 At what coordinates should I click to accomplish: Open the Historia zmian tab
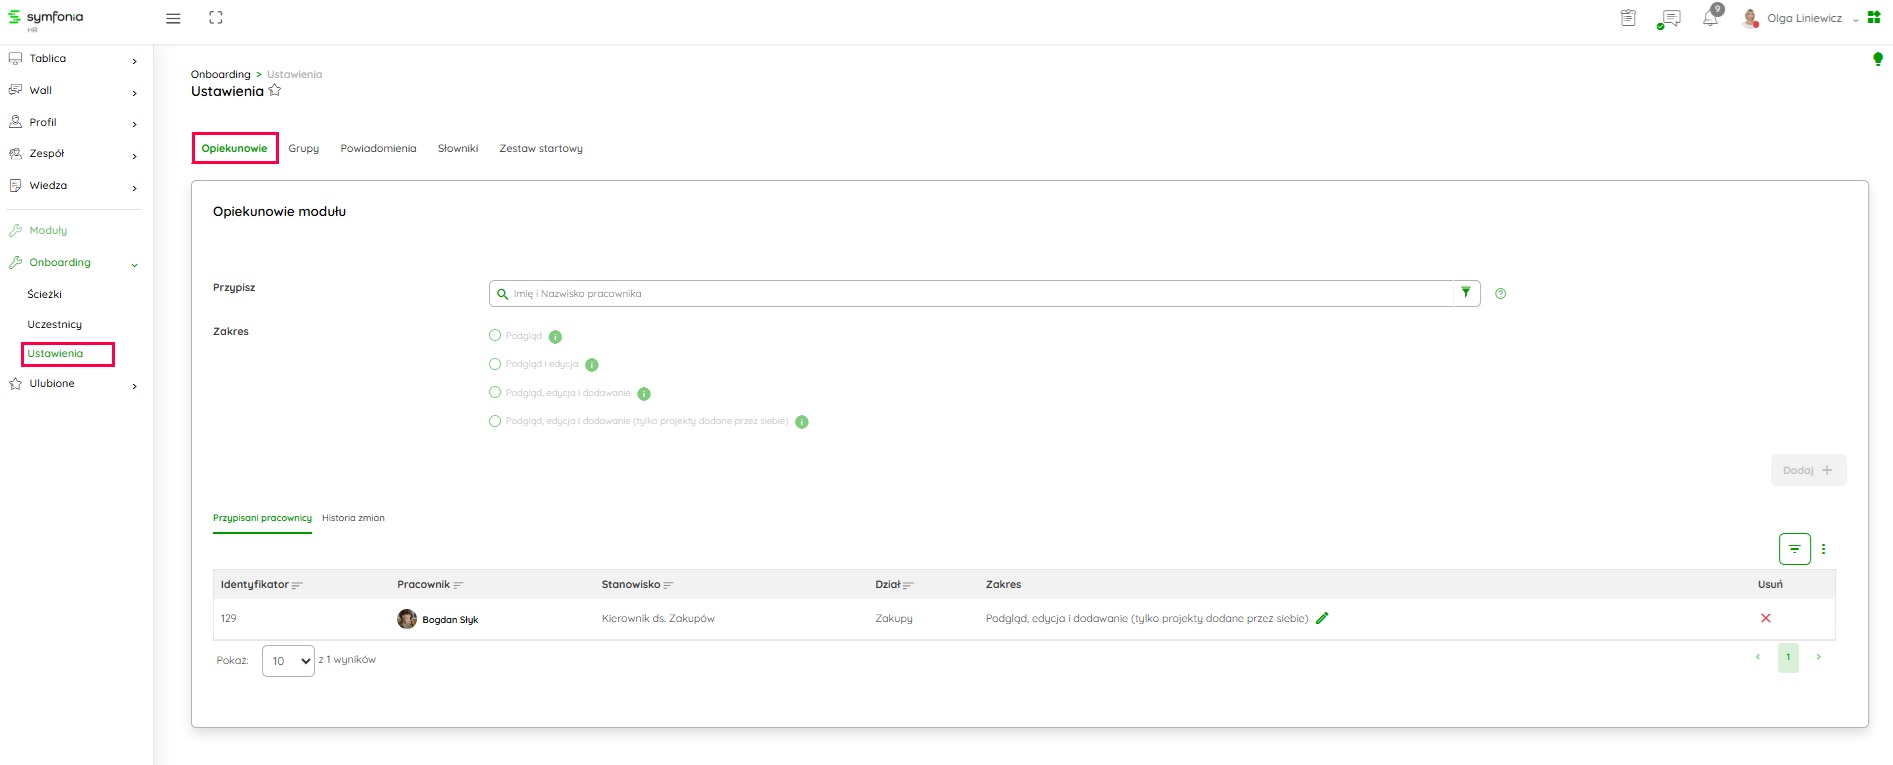353,518
